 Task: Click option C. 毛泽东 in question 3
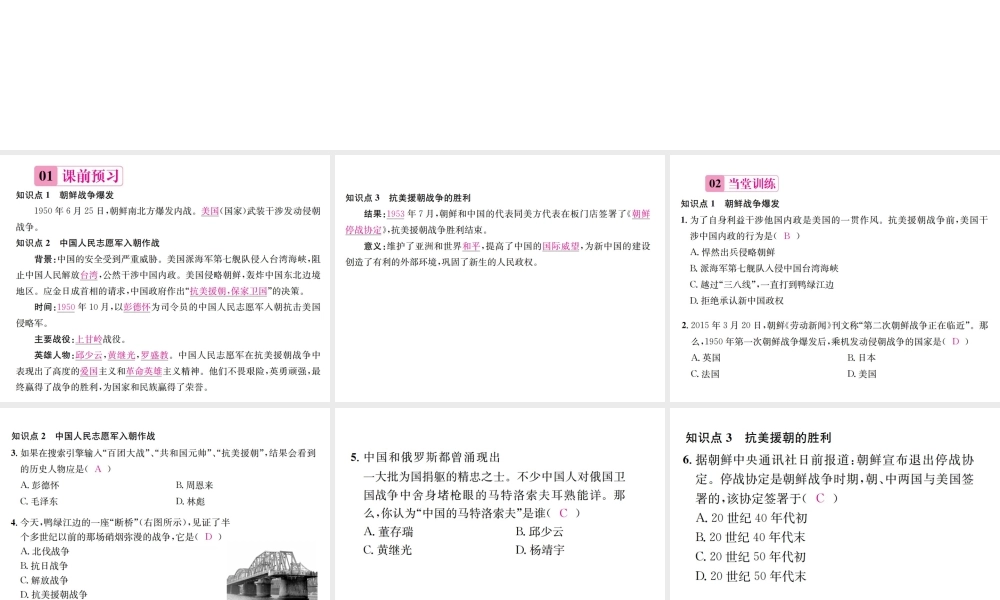point(39,502)
